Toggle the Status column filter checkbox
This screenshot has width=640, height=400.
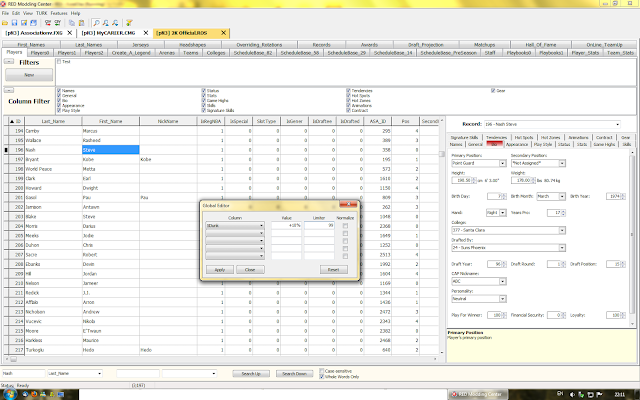tap(204, 91)
